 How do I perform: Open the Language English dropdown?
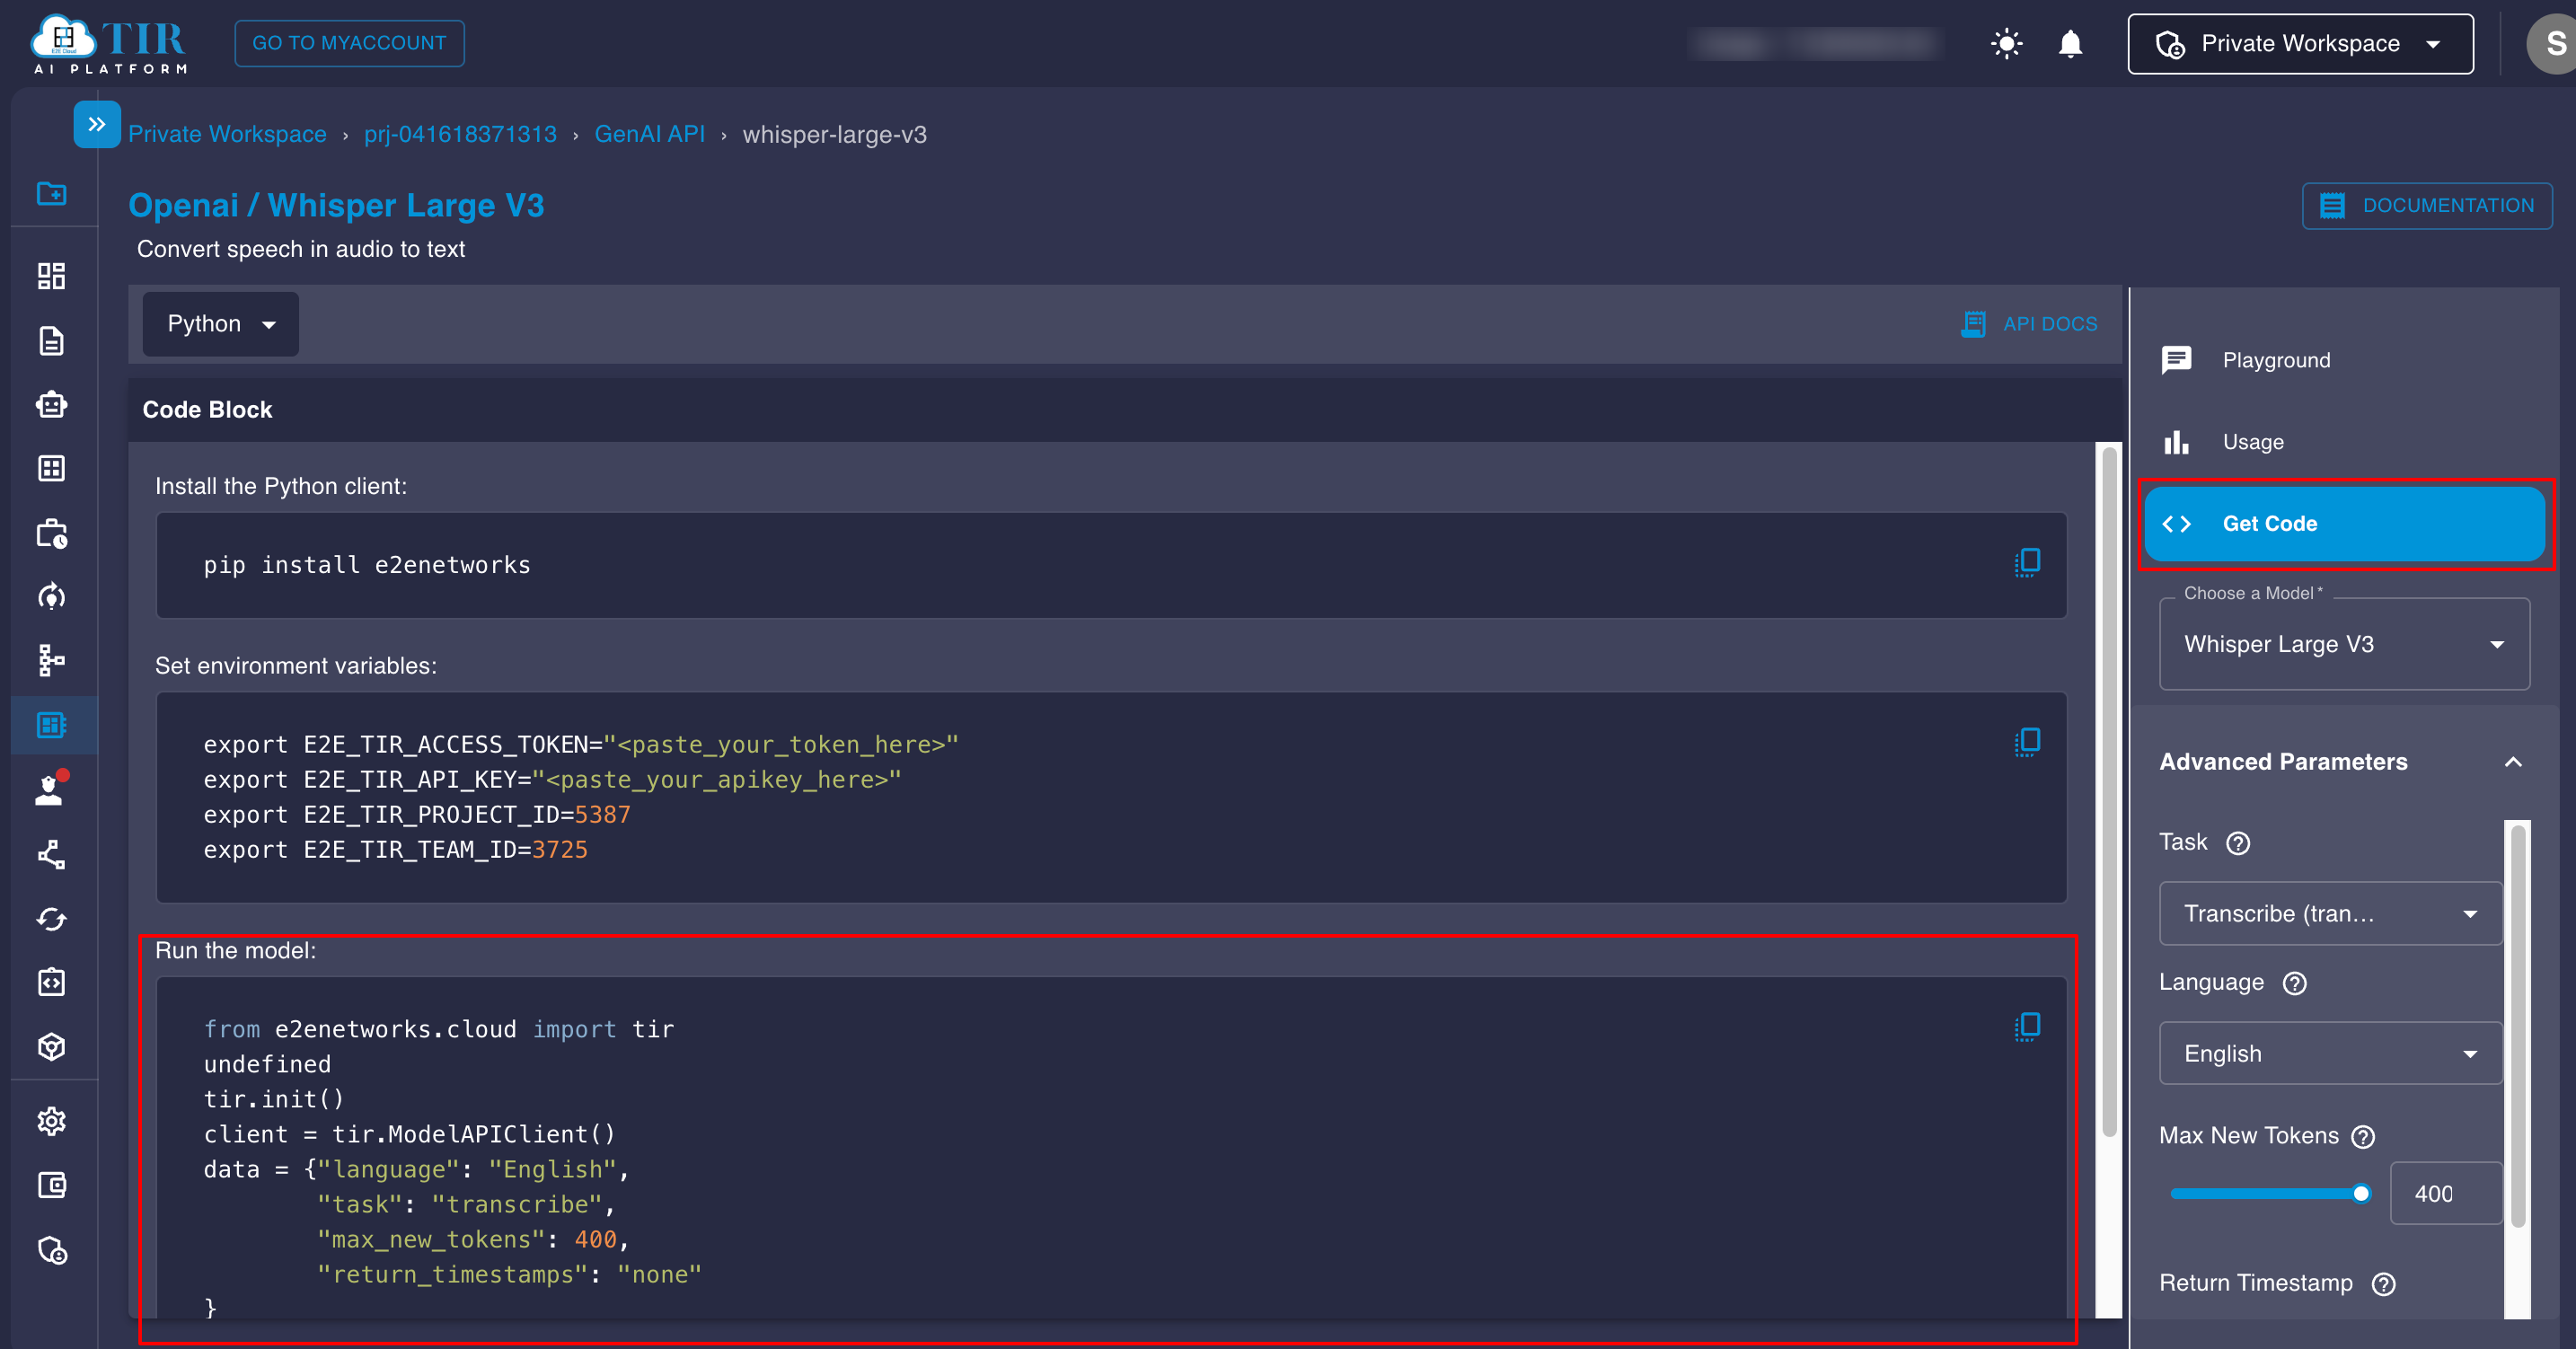tap(2330, 1054)
